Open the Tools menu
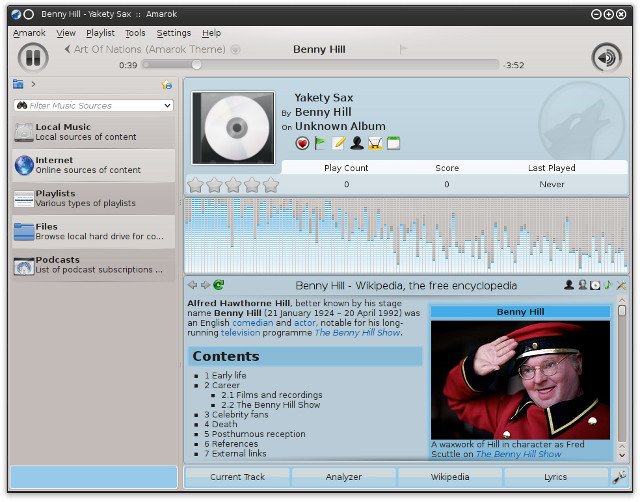The width and height of the screenshot is (640, 502). tap(135, 33)
